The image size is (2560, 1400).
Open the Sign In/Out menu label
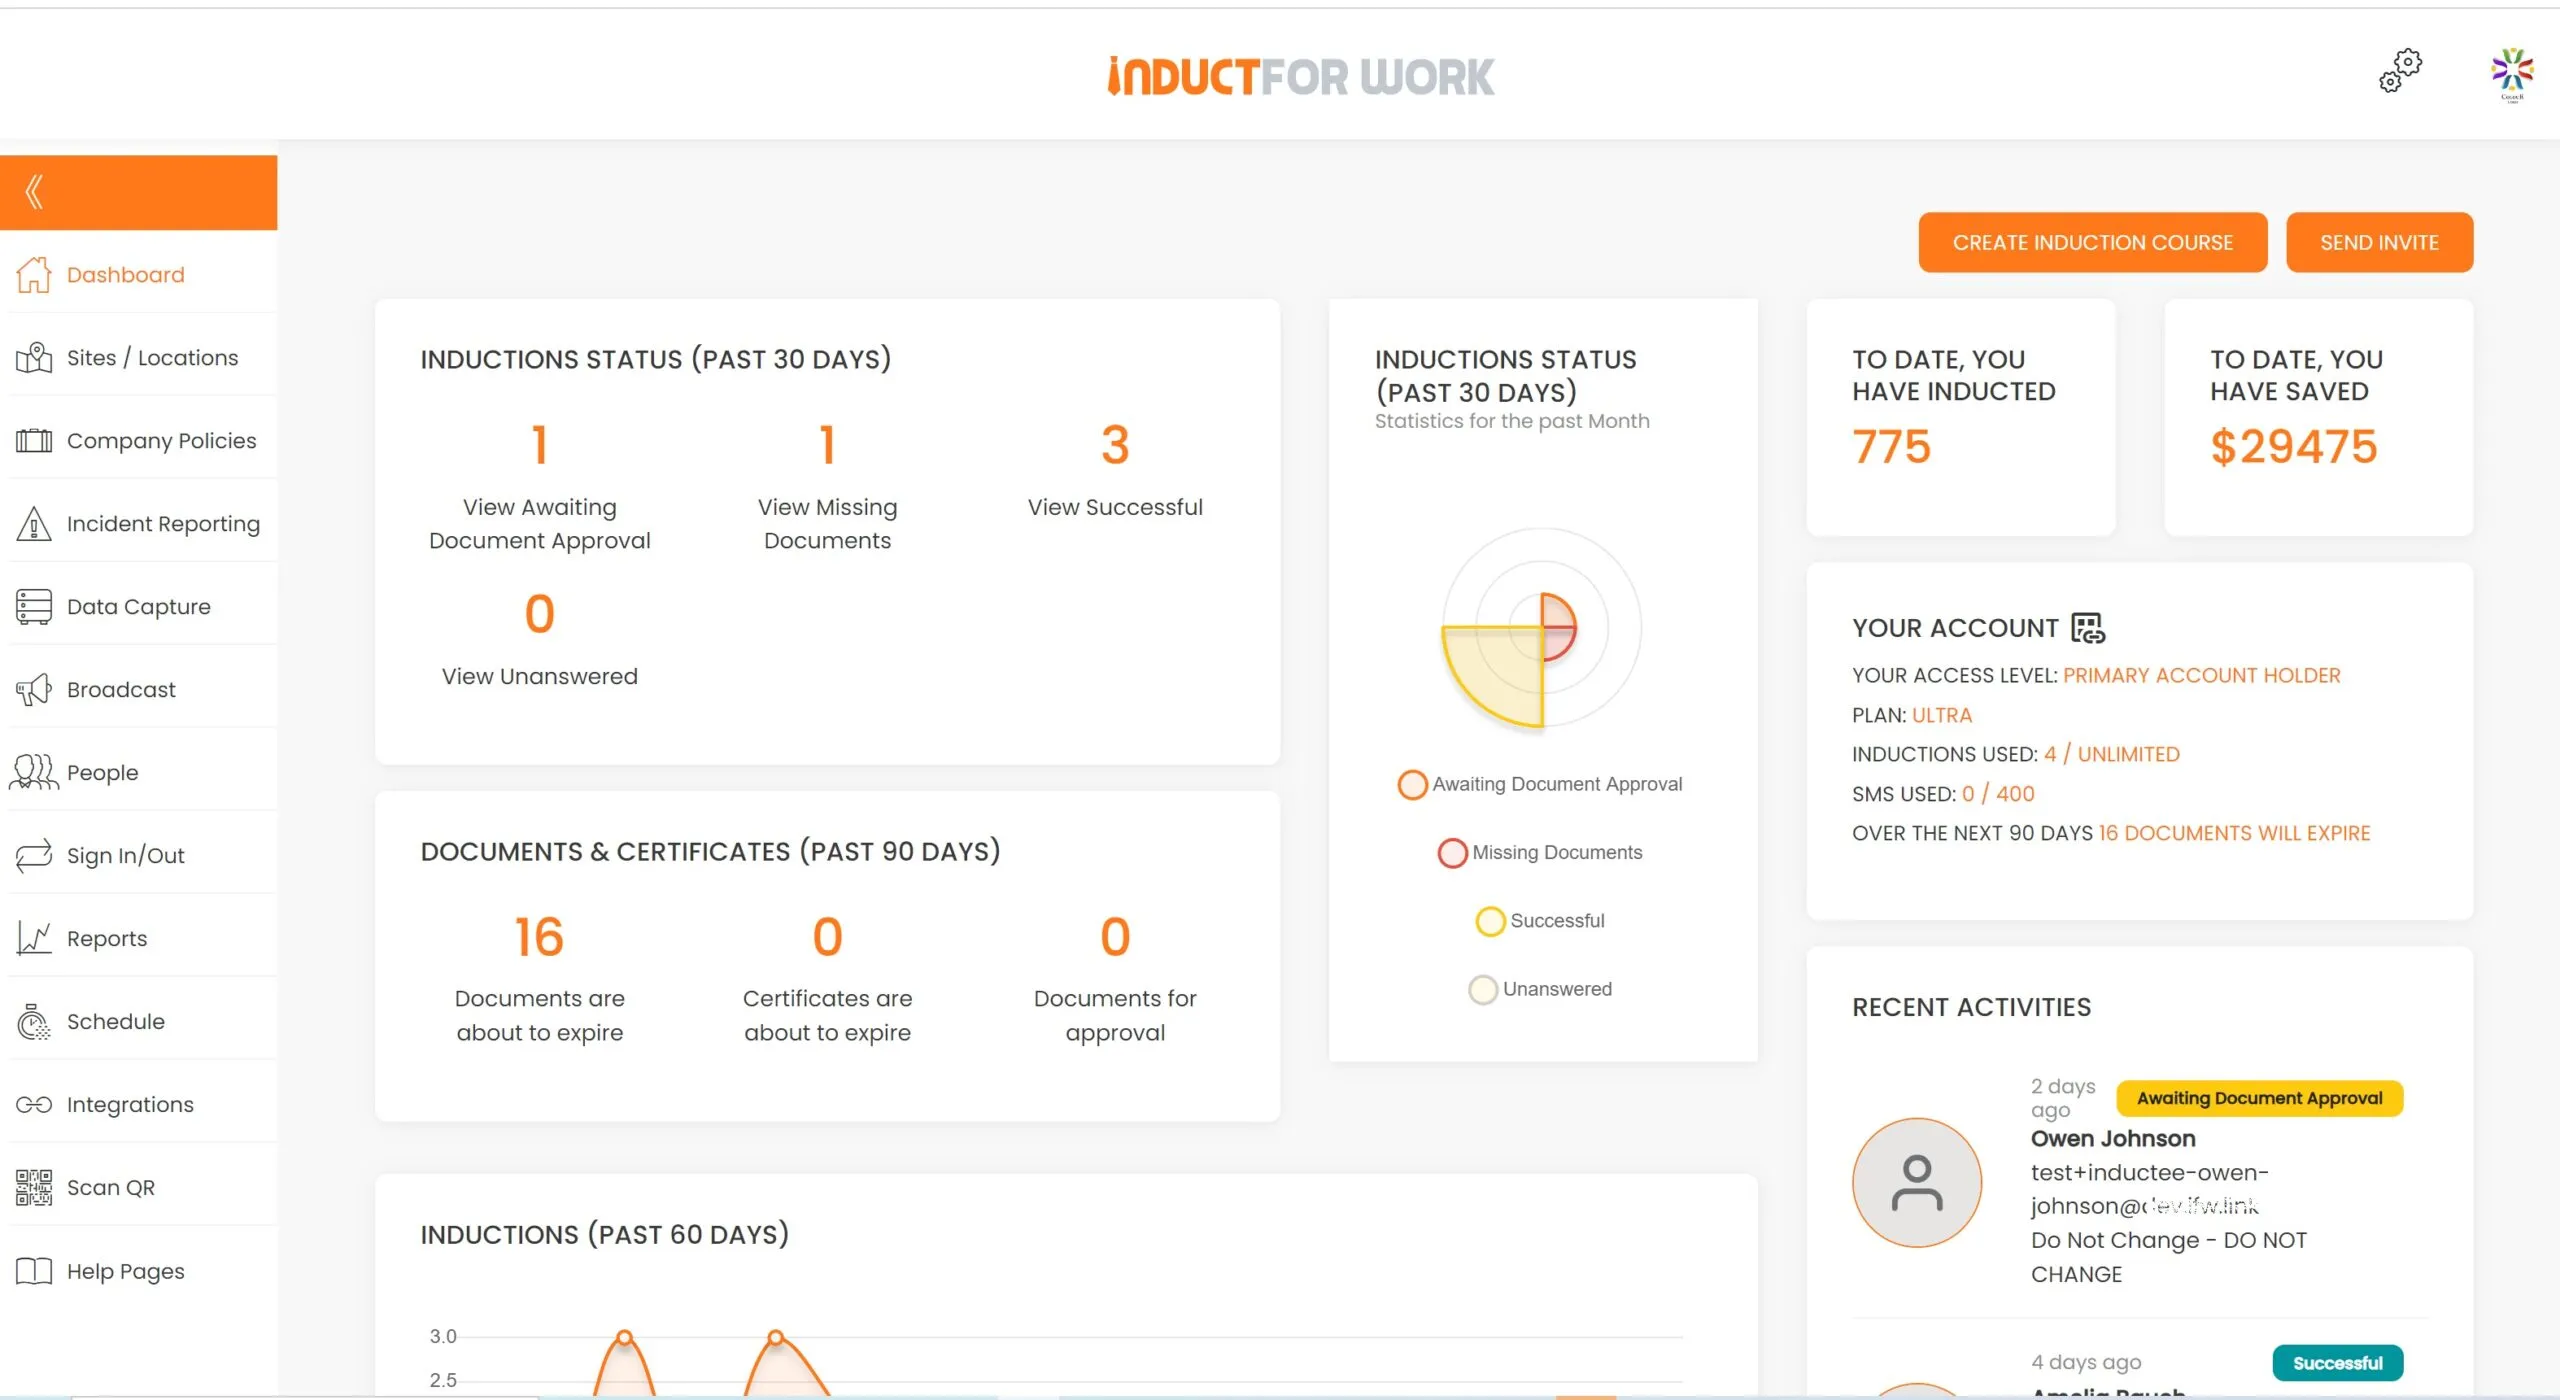125,855
